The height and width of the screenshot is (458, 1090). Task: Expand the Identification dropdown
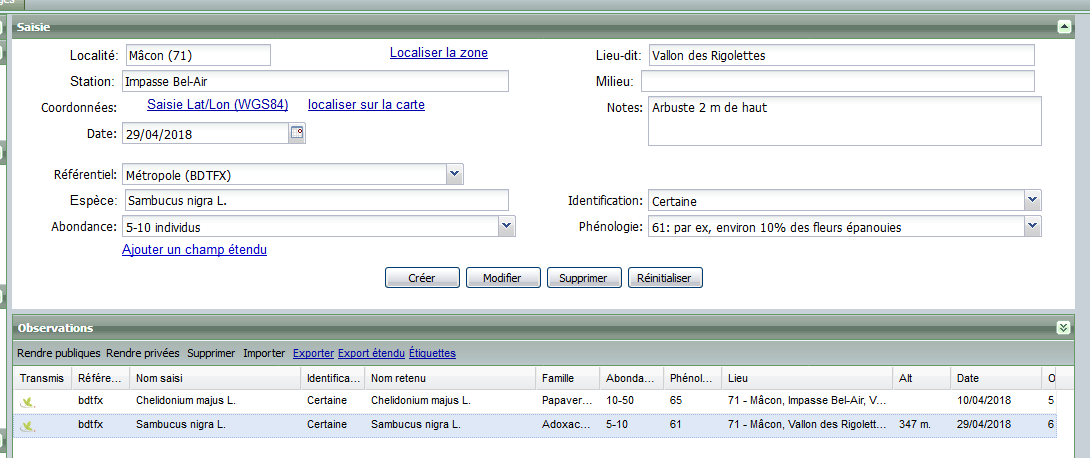1033,201
